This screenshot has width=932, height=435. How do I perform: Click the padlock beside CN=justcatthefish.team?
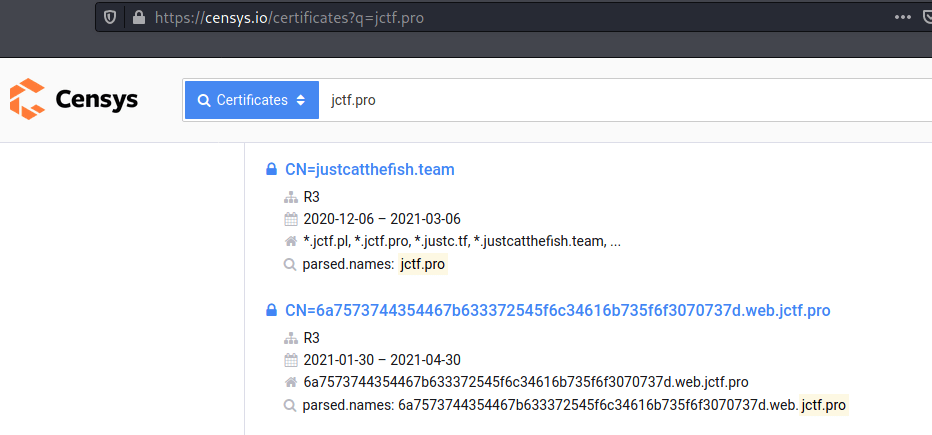271,170
